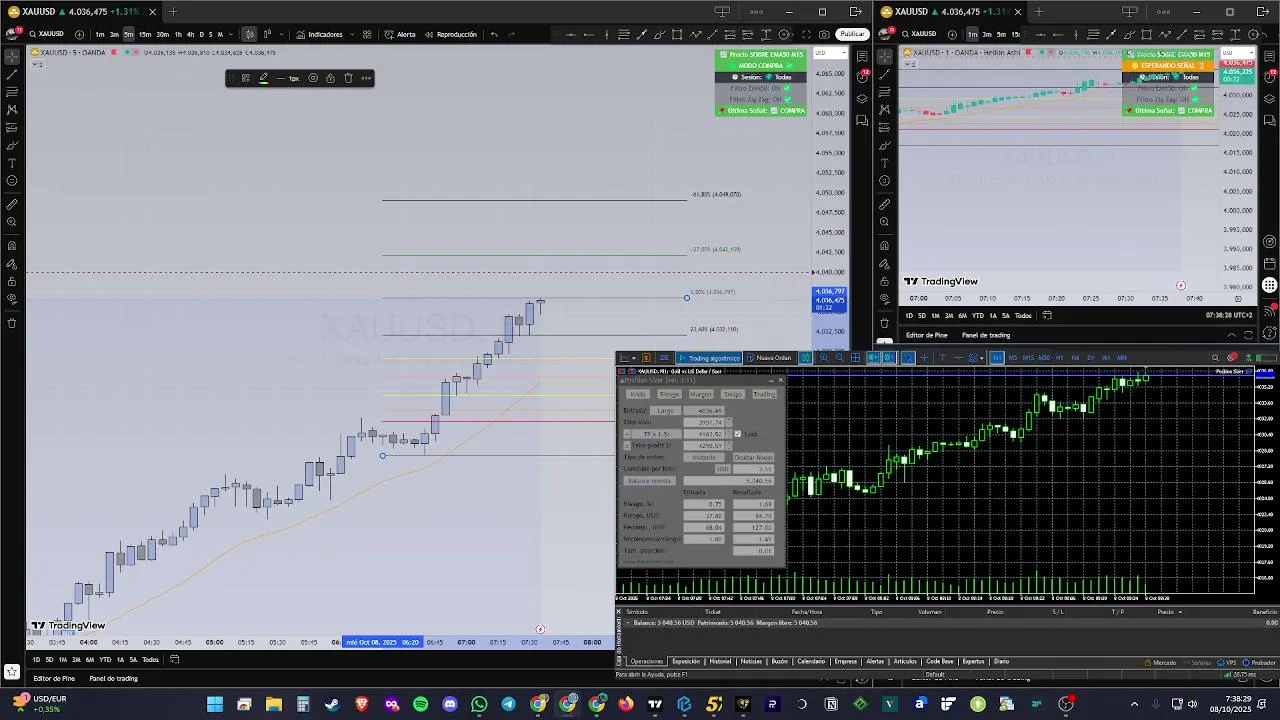The width and height of the screenshot is (1280, 720).
Task: Select the measure ruler tool in left sidebar
Action: (12, 205)
